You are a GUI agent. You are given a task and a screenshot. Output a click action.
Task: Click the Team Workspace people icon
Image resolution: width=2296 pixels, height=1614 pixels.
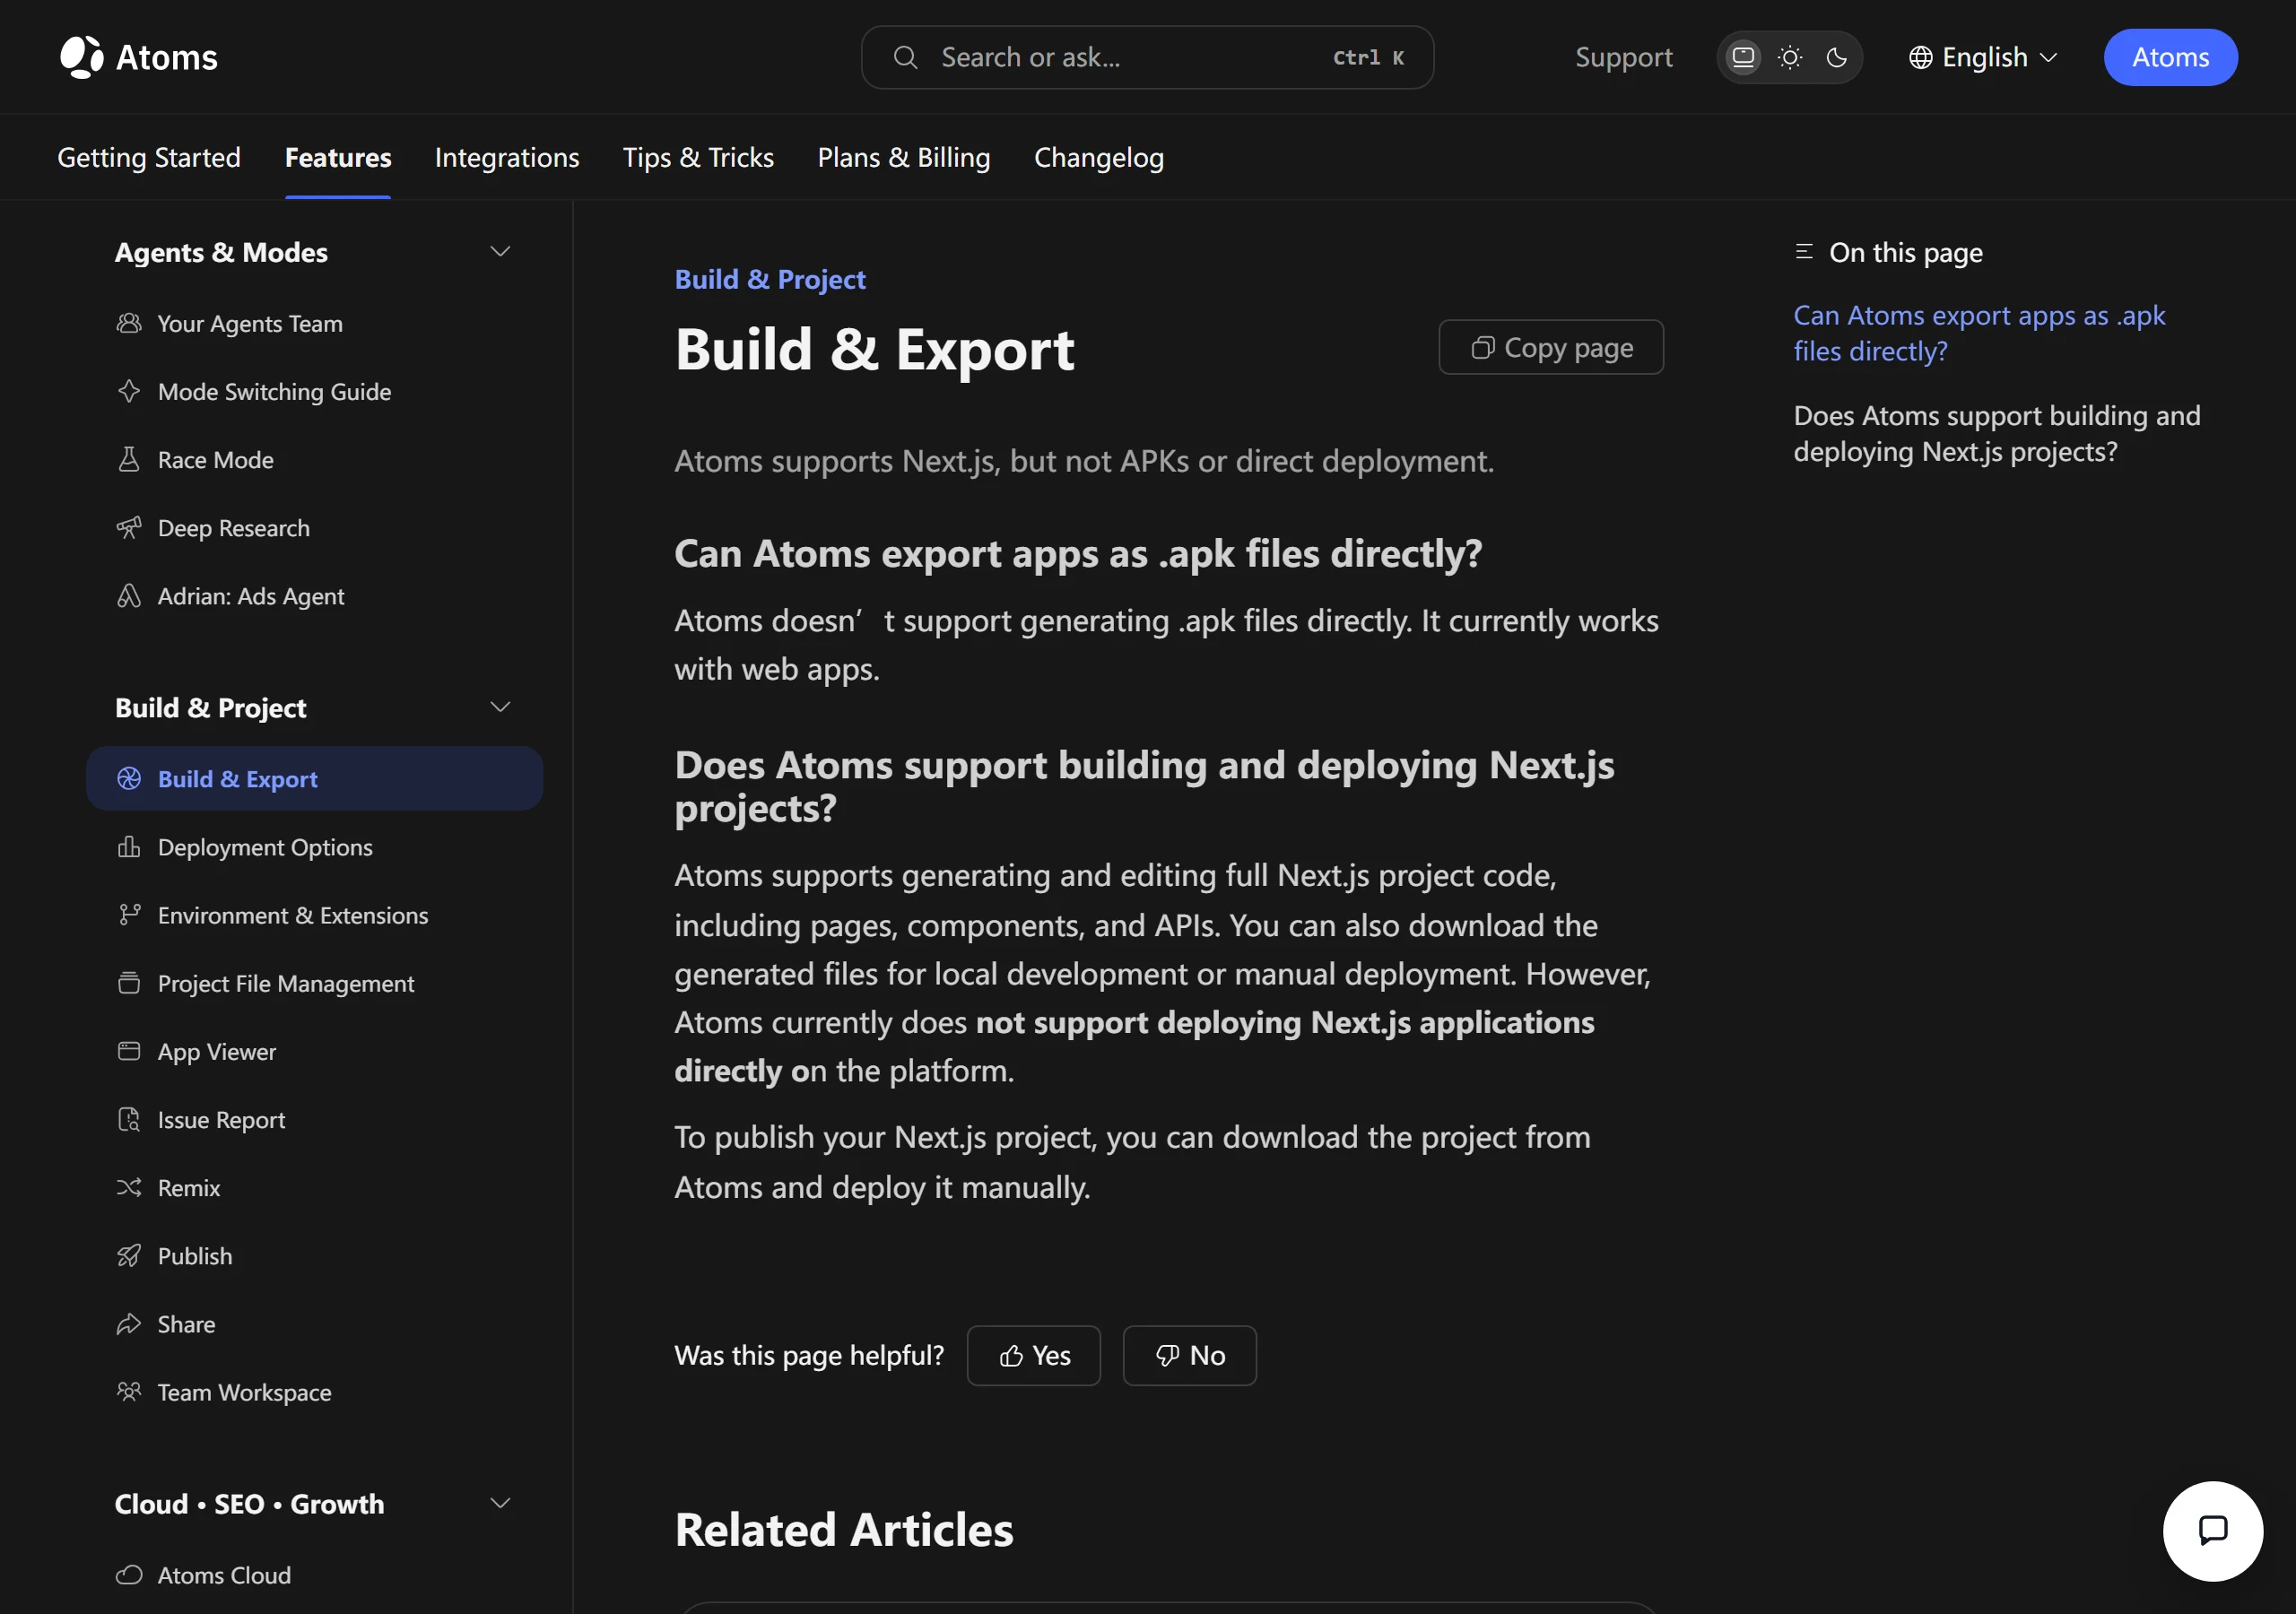pos(129,1391)
